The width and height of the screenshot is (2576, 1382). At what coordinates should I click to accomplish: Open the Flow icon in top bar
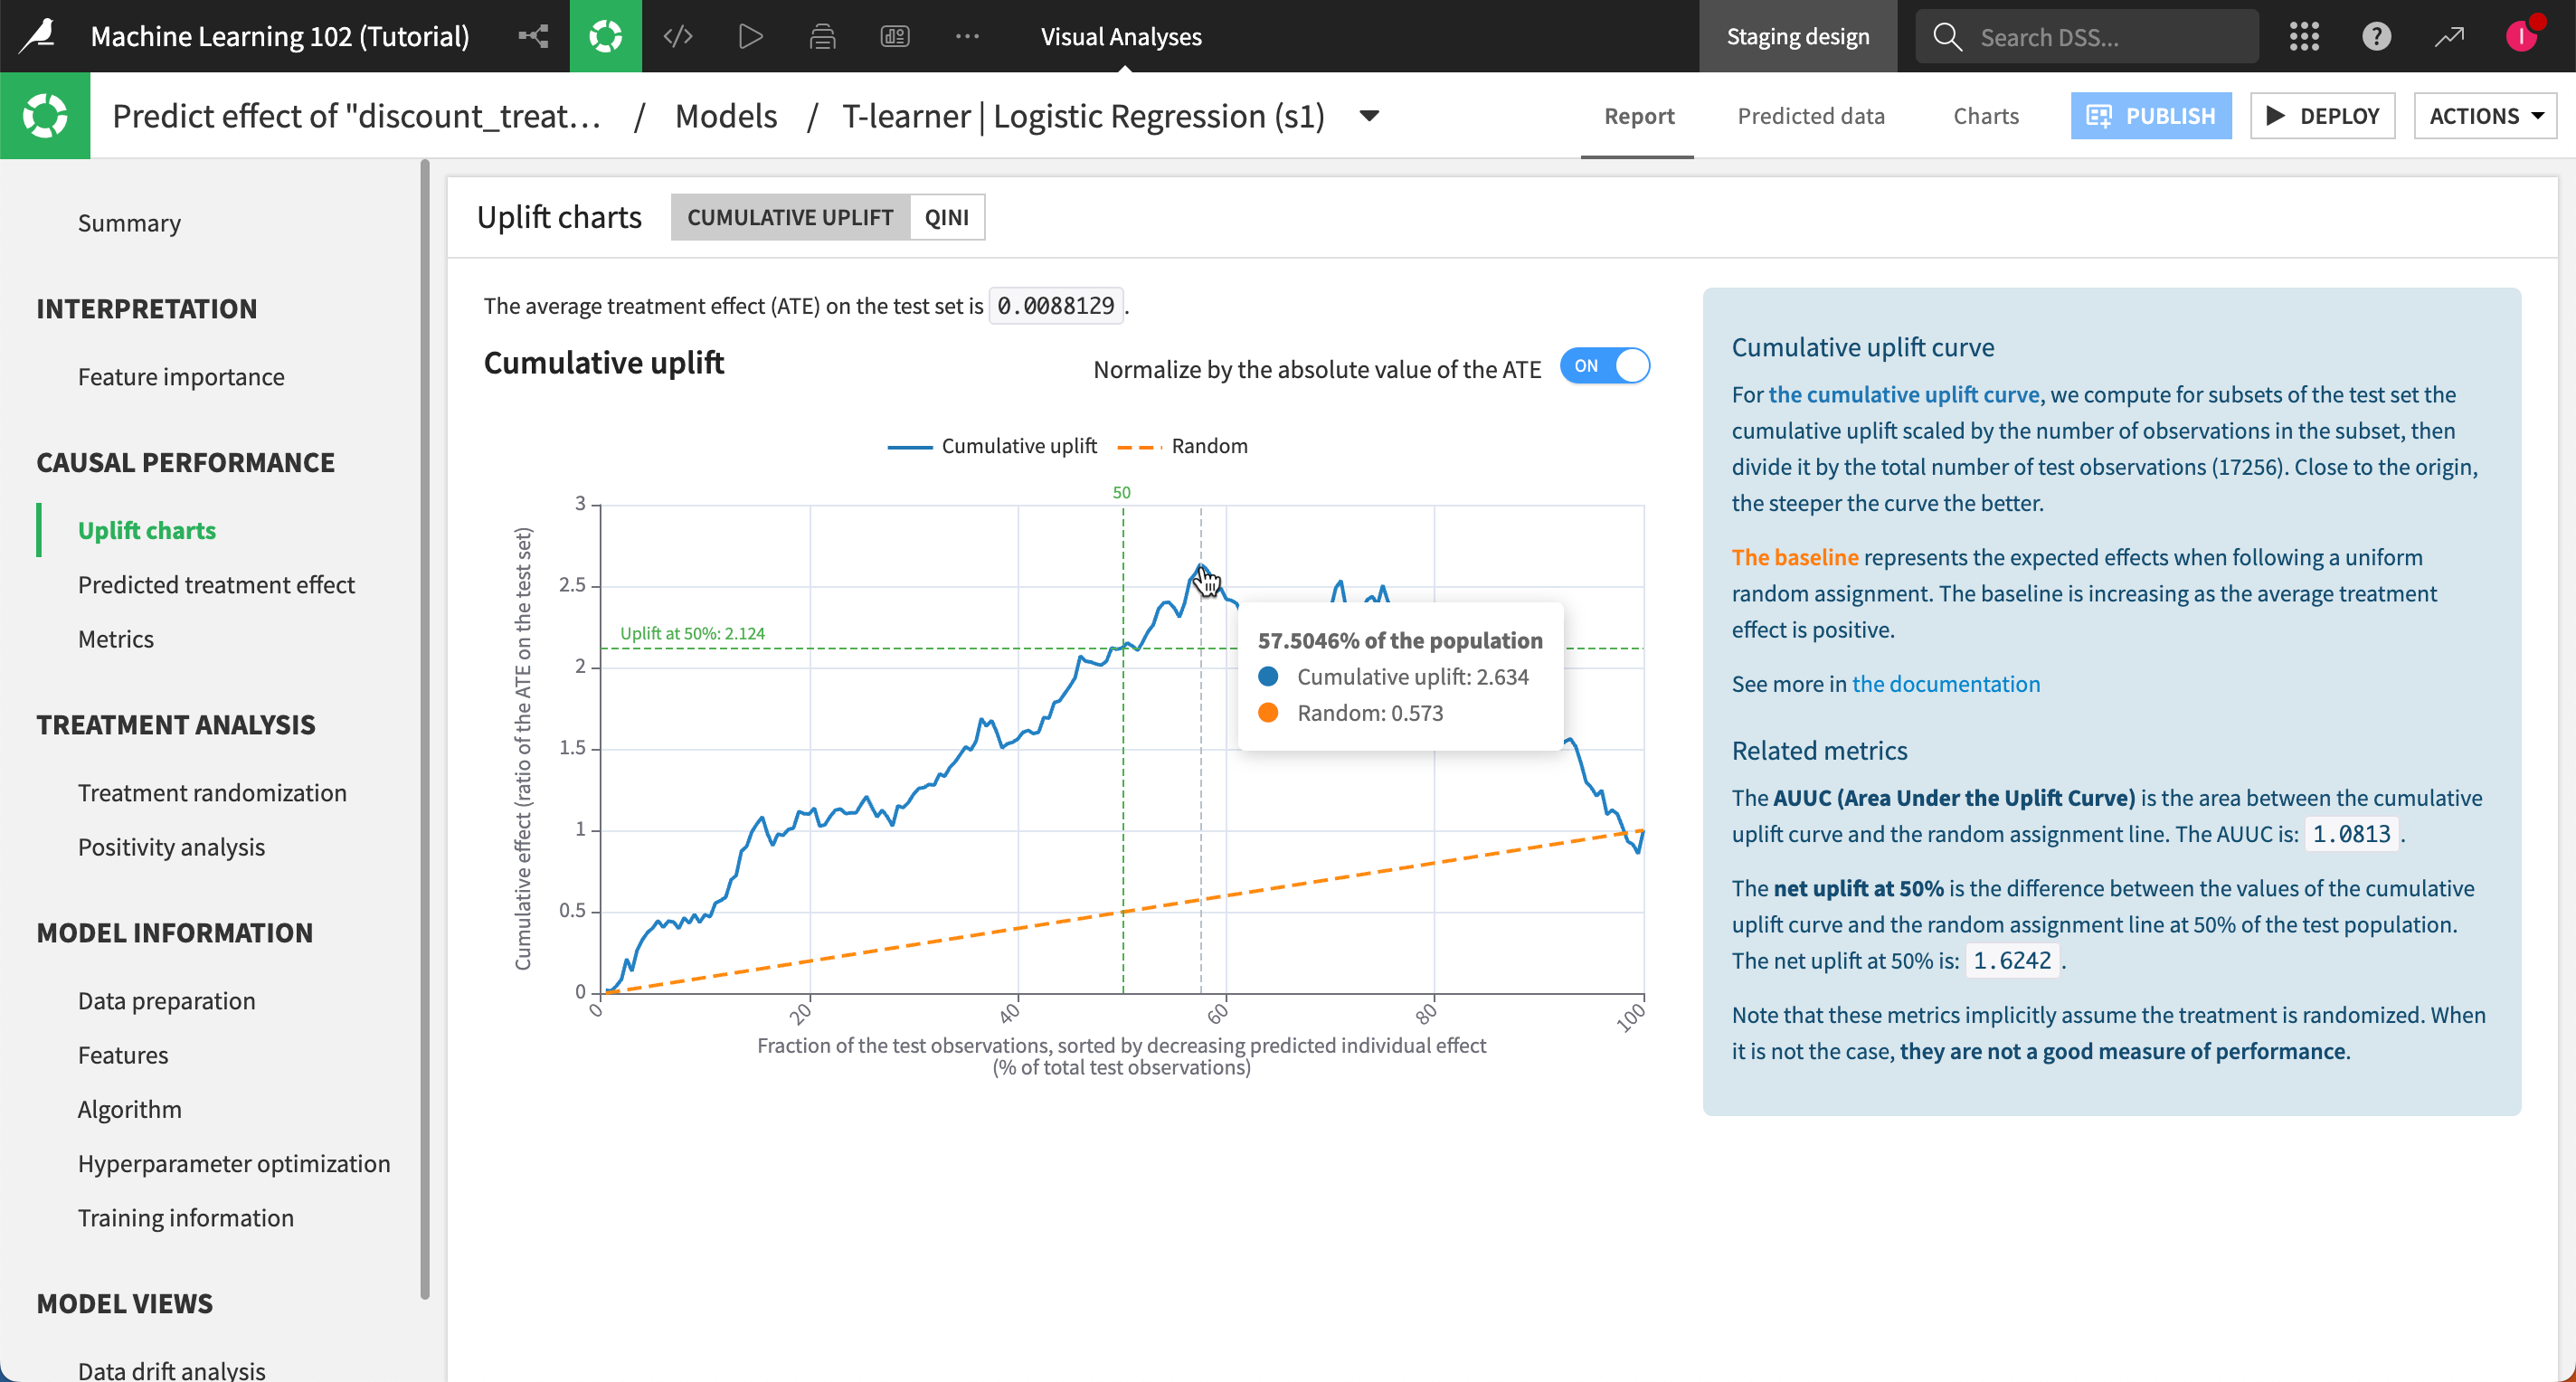point(533,36)
